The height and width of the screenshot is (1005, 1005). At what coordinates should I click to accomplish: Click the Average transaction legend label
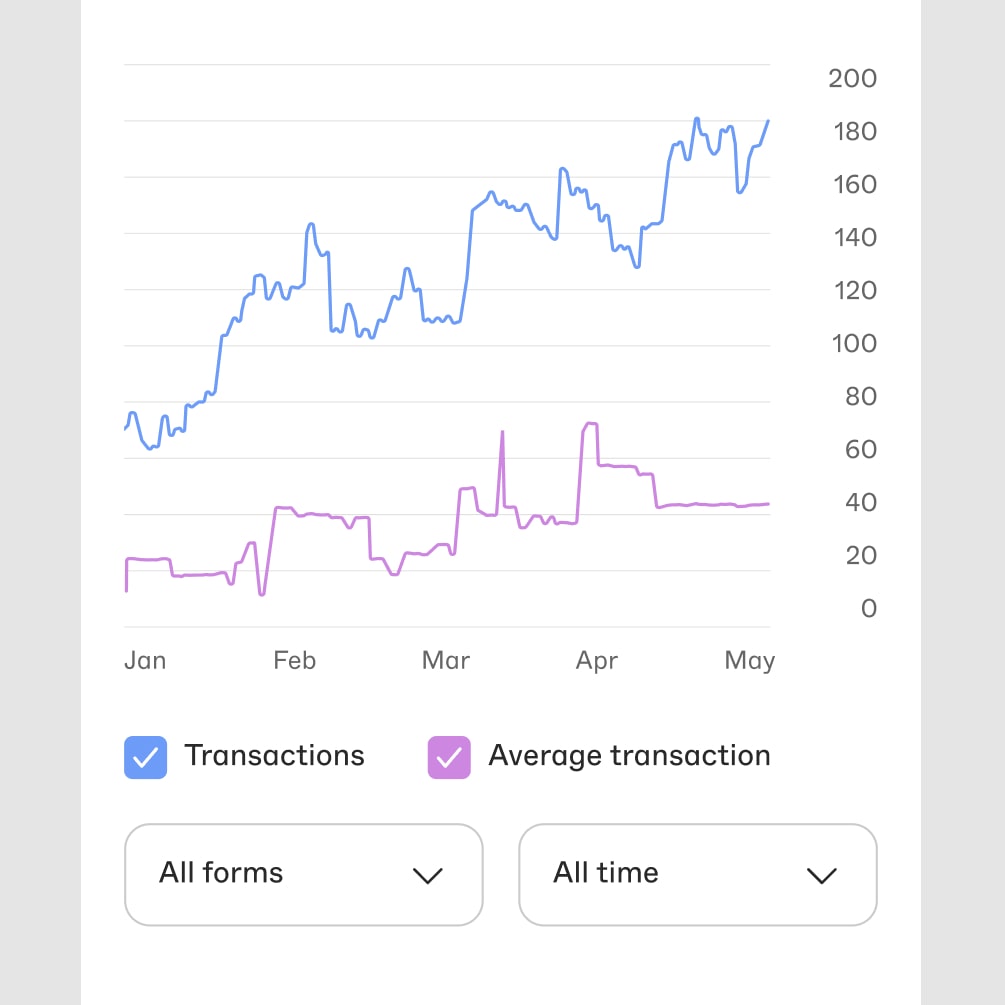pyautogui.click(x=629, y=756)
